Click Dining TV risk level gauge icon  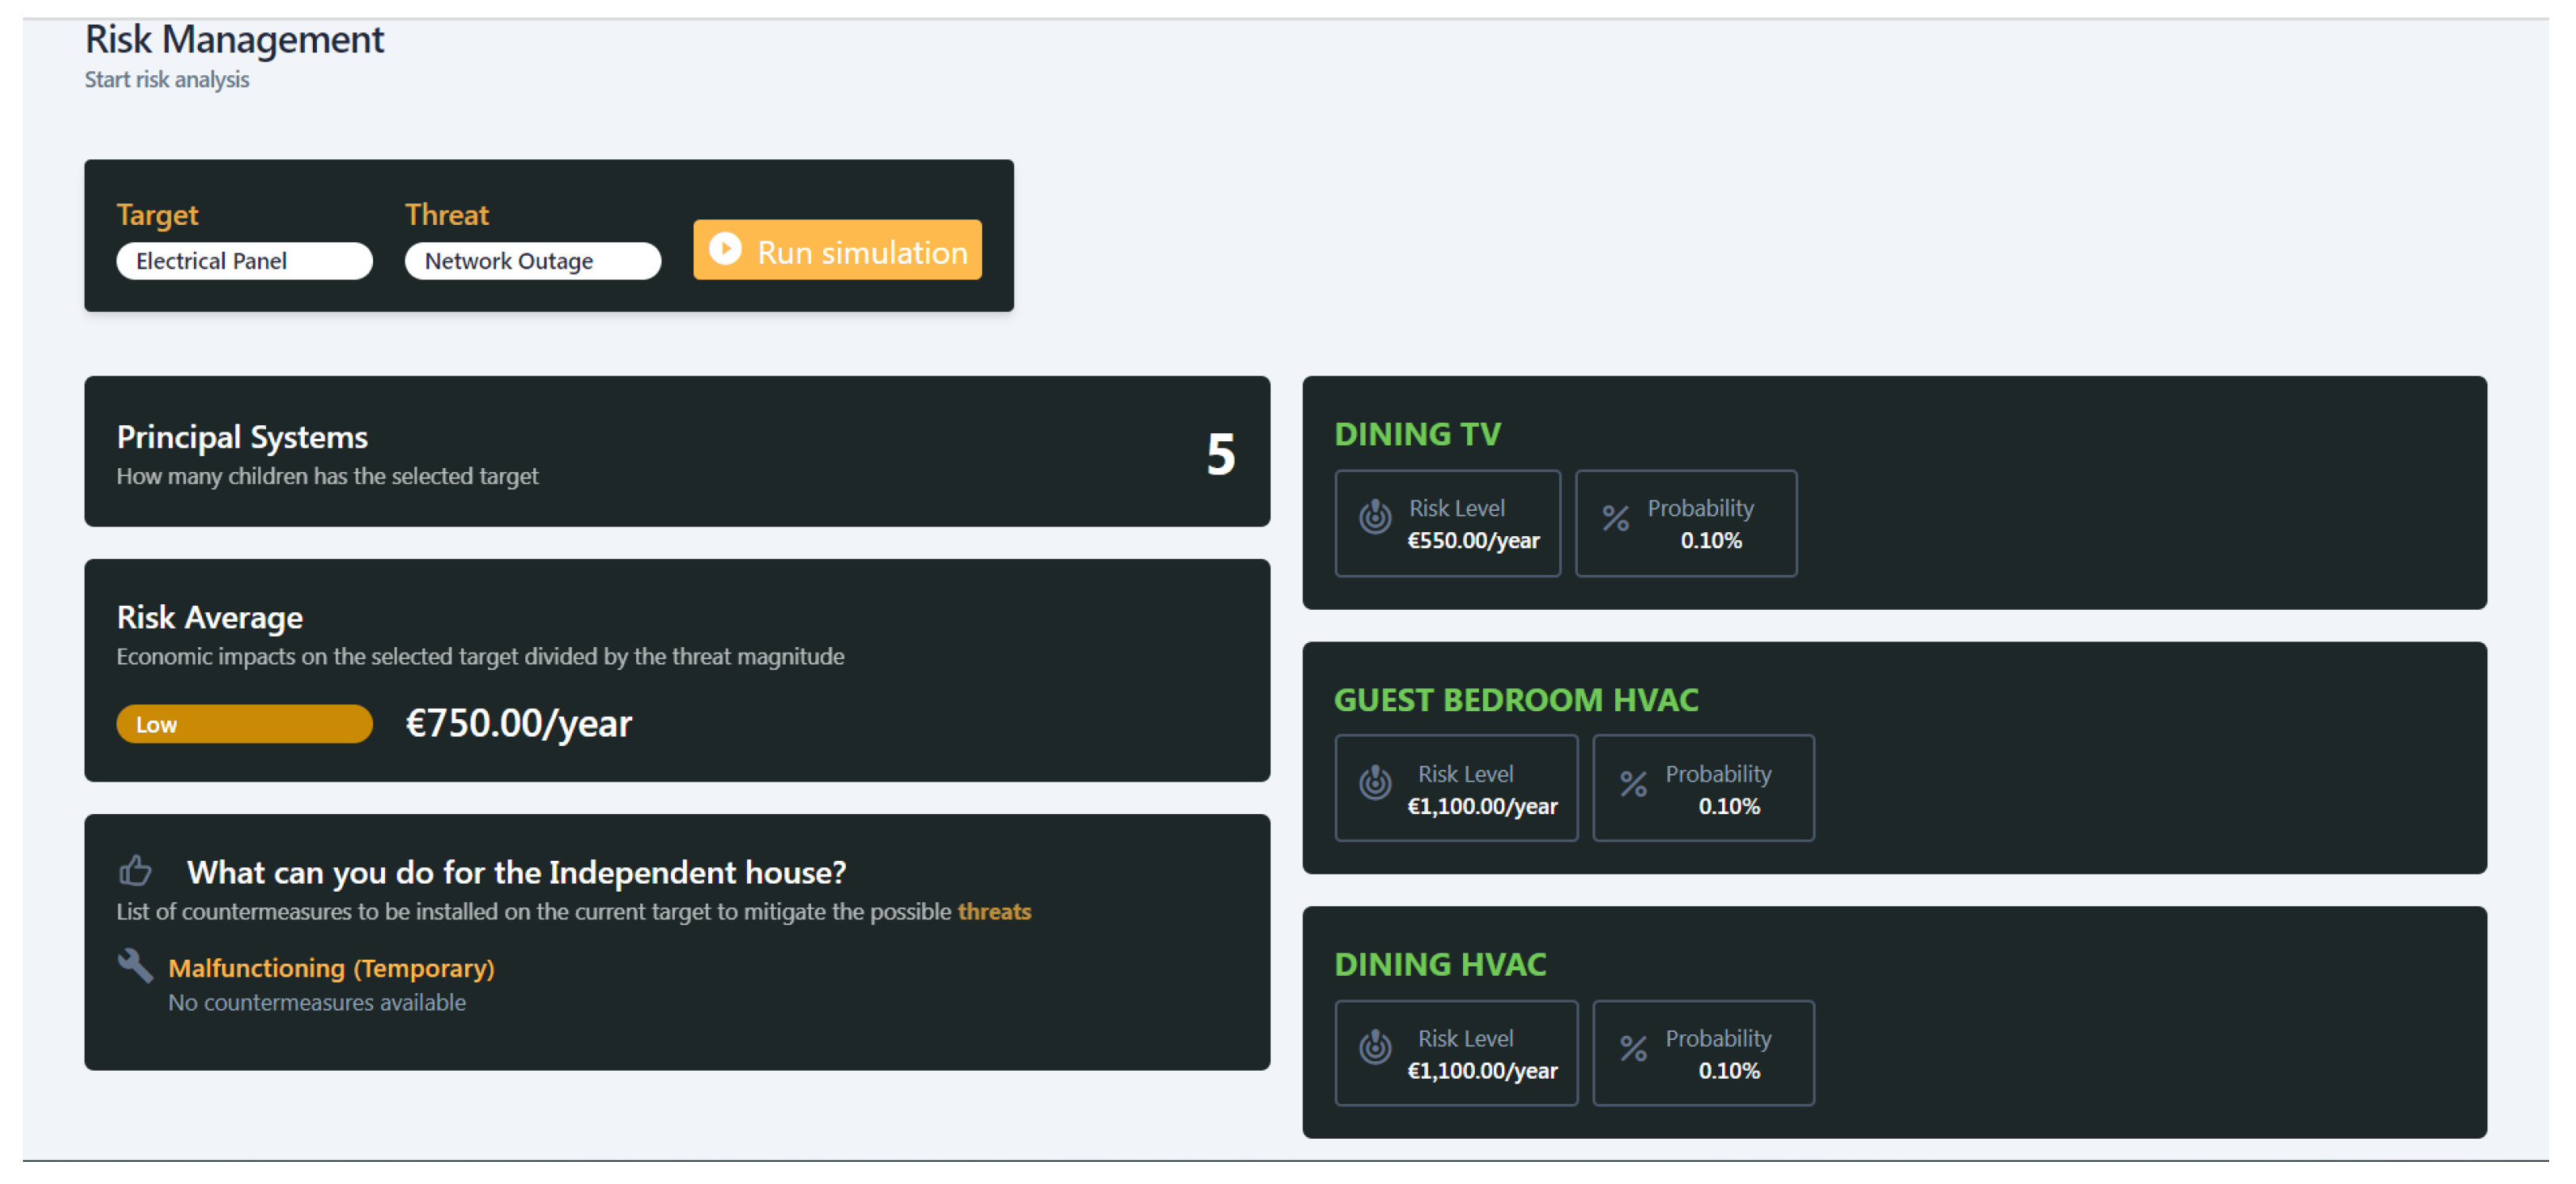pyautogui.click(x=1375, y=517)
